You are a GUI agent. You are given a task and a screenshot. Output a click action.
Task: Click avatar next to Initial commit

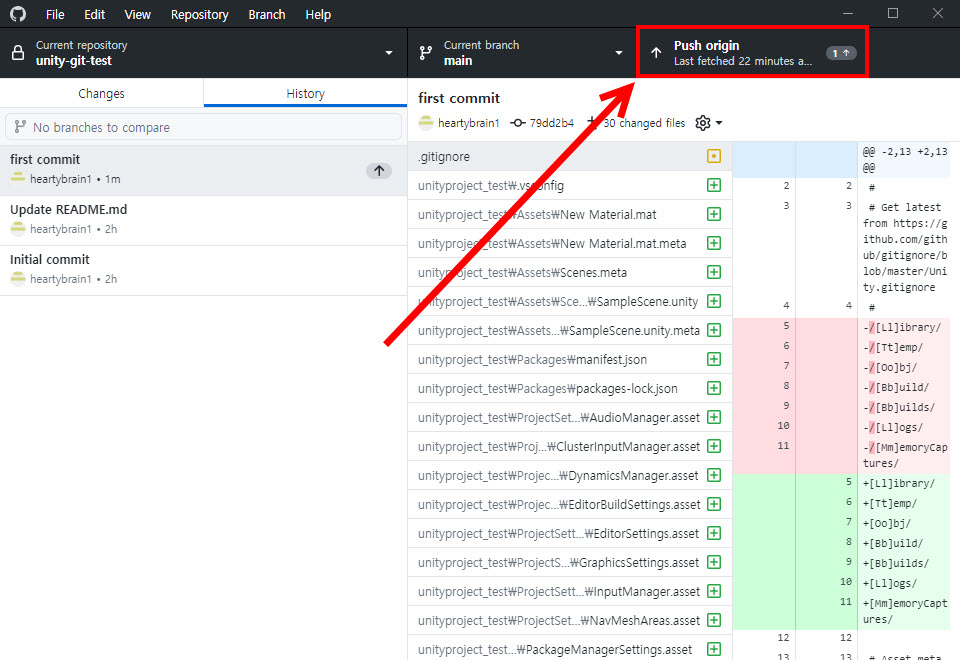18,279
